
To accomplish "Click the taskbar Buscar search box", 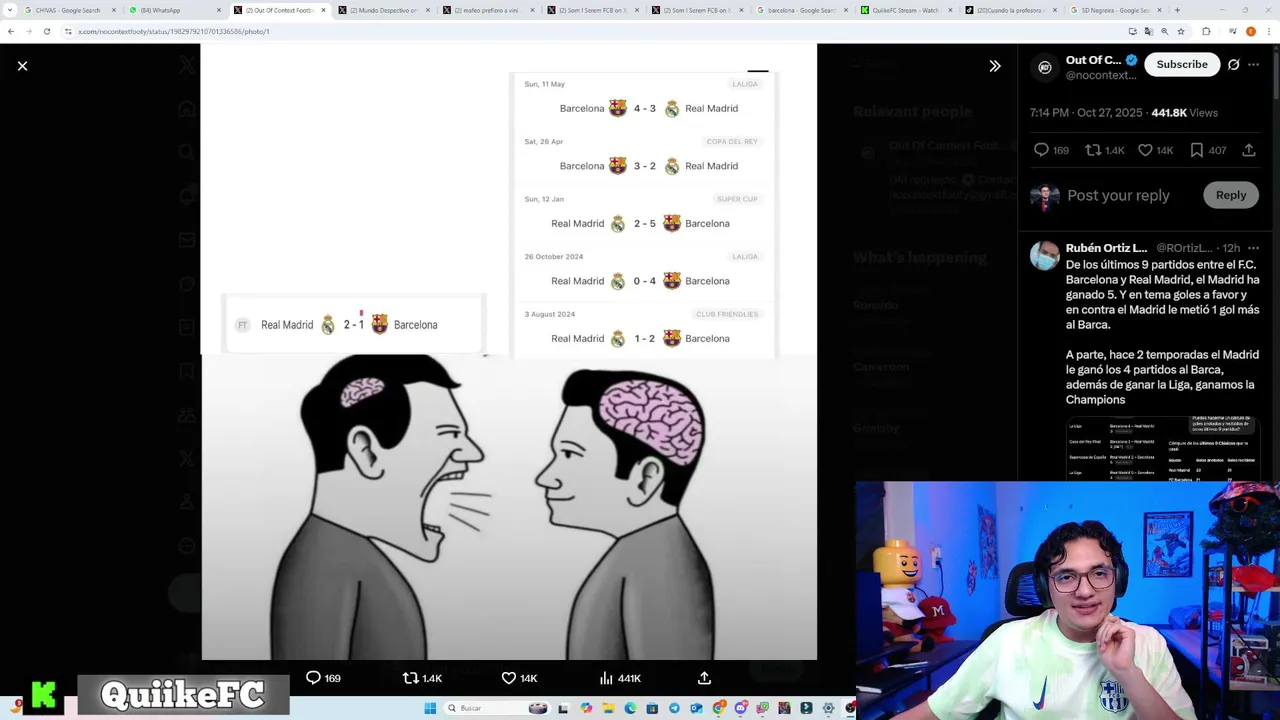I will pos(497,708).
